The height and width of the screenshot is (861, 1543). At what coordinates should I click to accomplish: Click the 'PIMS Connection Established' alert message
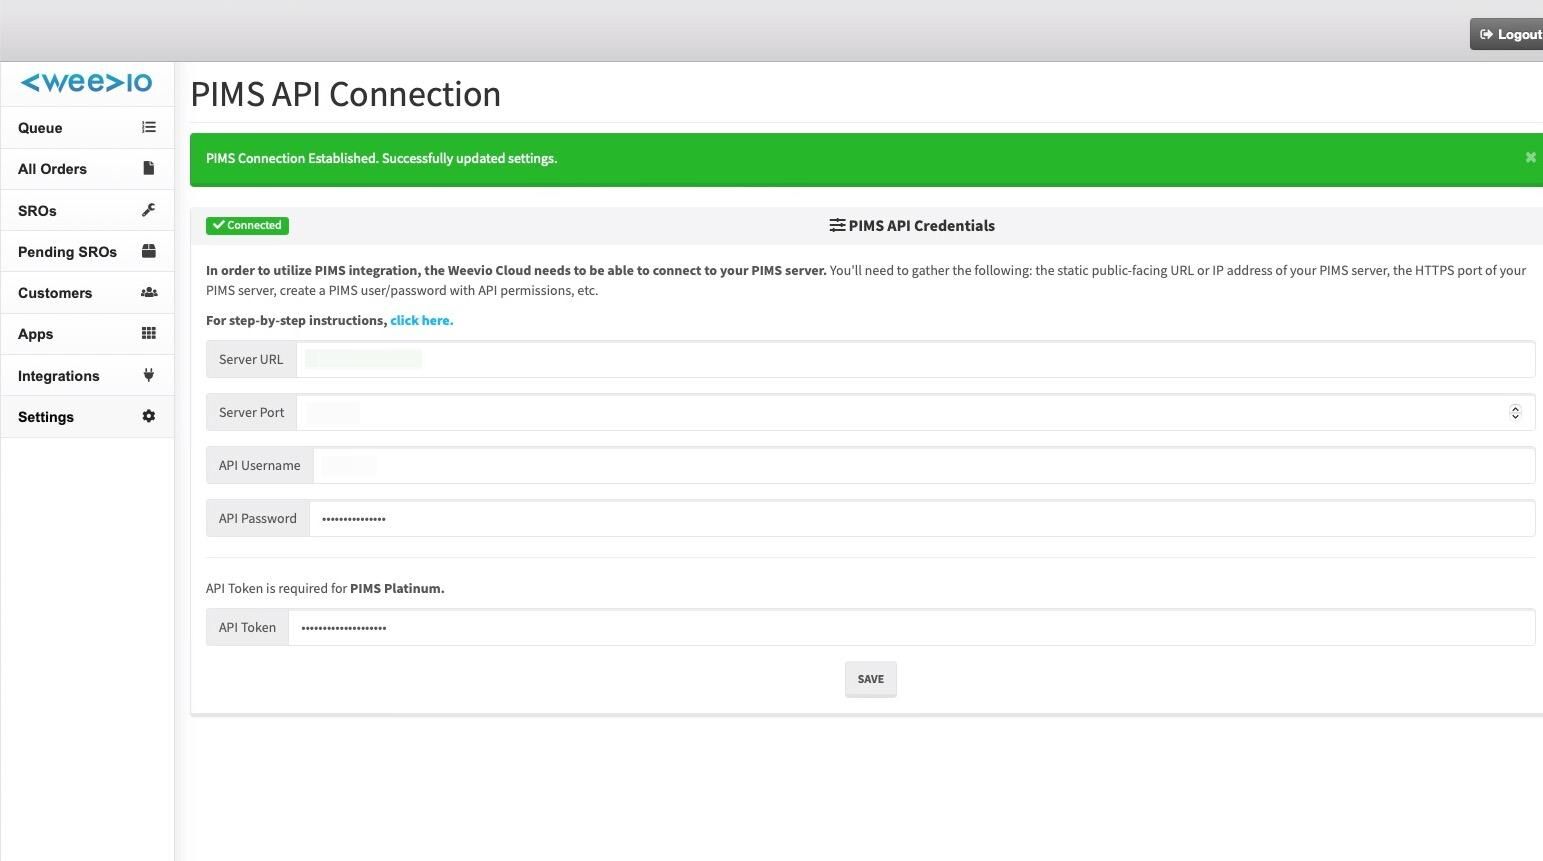coord(381,158)
